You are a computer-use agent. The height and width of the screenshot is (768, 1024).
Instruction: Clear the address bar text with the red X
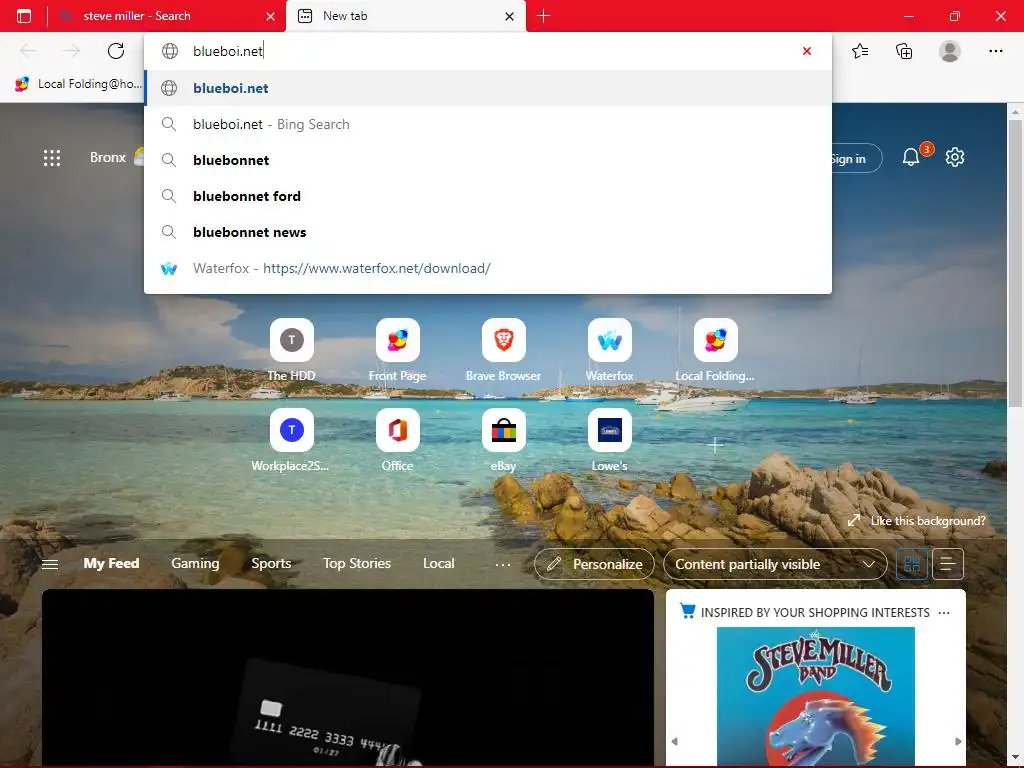[x=807, y=51]
